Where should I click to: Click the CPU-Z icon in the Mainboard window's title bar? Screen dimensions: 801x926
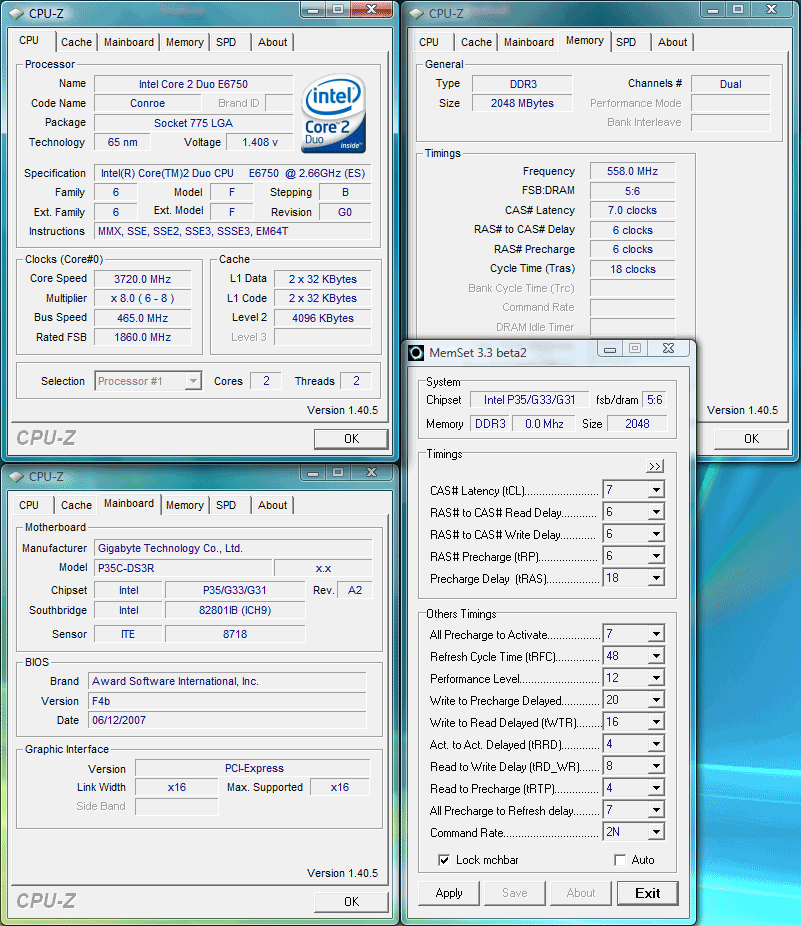(16, 477)
